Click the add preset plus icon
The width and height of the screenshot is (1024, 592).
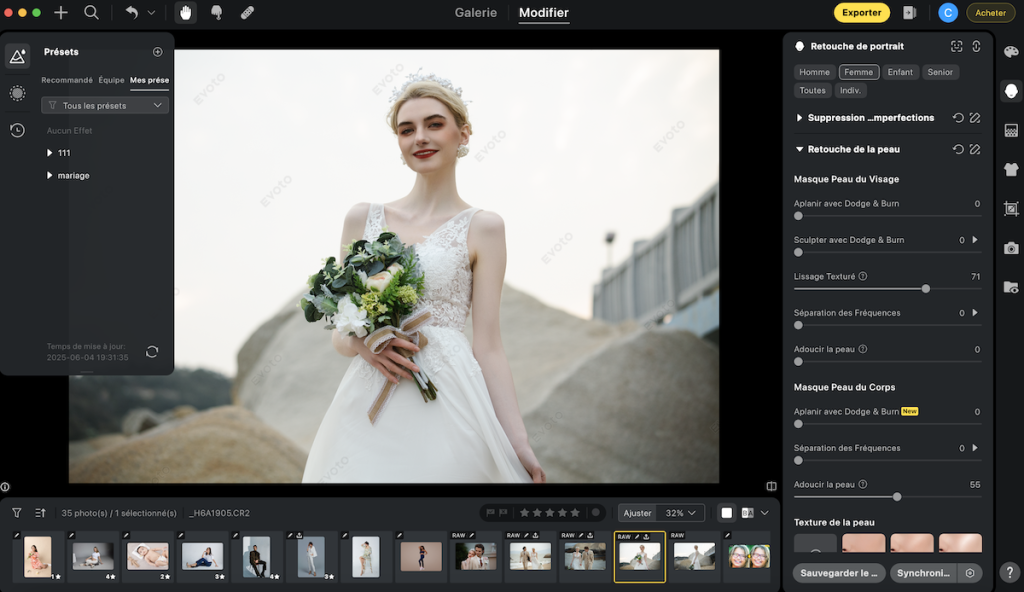[157, 52]
